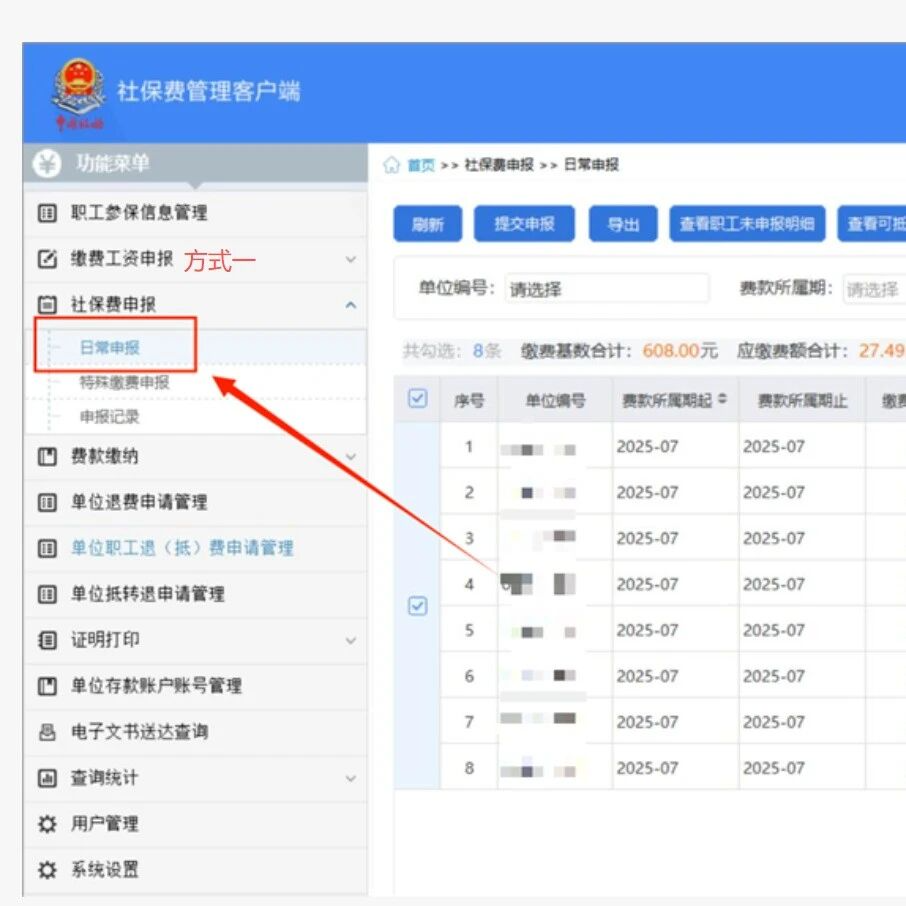Open 申报记录 submenu item
906x906 pixels.
[109, 417]
